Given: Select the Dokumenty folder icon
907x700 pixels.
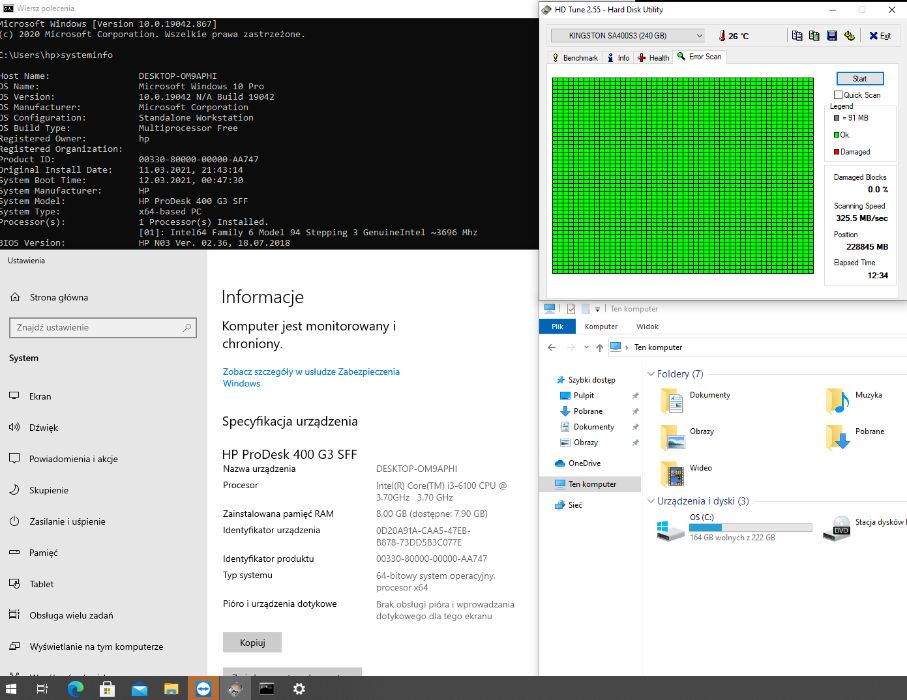Looking at the screenshot, I should point(672,400).
